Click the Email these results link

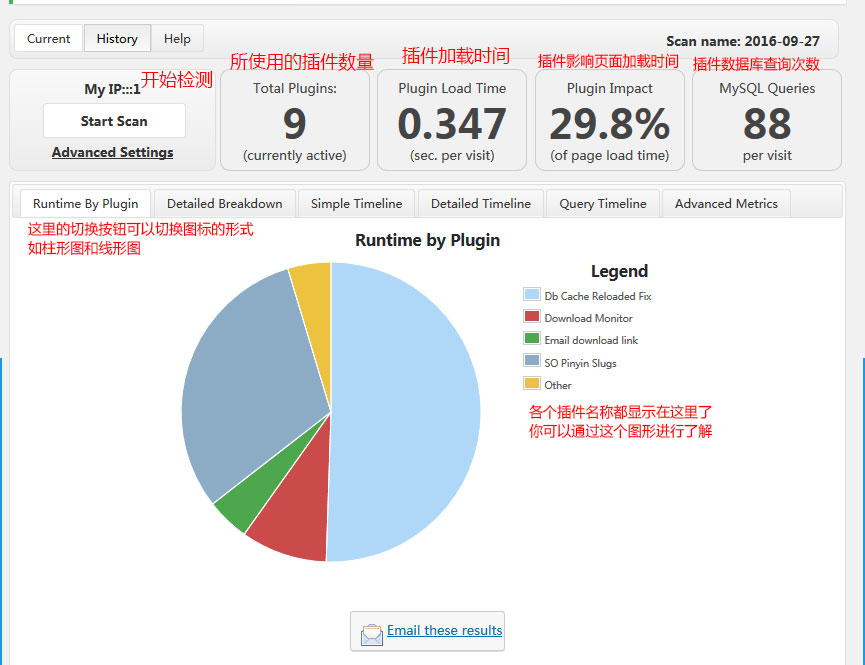(x=444, y=631)
